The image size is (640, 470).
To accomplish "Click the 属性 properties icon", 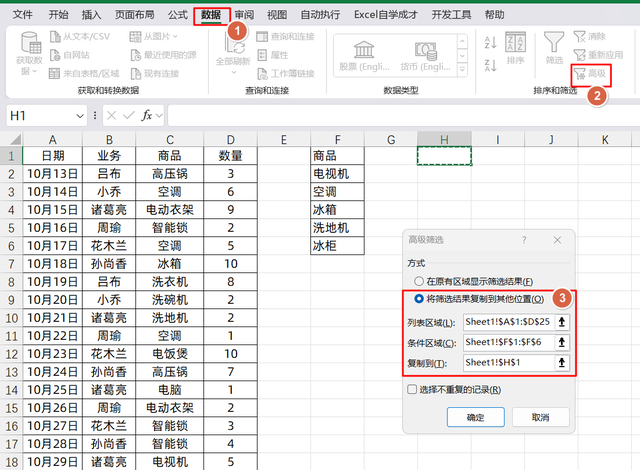I will pyautogui.click(x=262, y=55).
